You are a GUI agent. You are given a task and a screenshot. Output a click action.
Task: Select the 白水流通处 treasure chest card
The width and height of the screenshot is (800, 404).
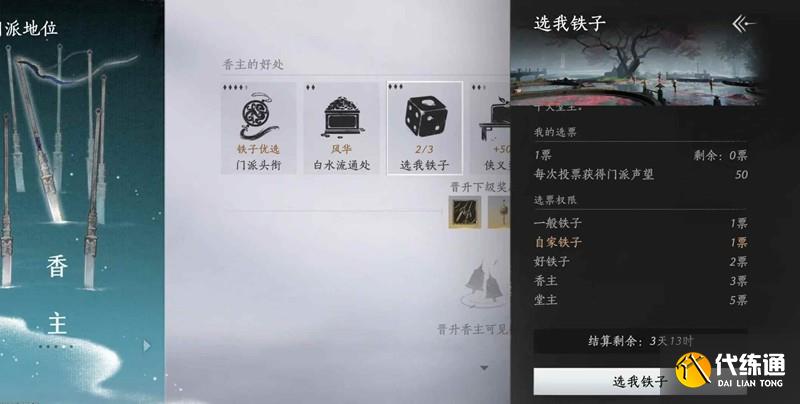pos(341,129)
